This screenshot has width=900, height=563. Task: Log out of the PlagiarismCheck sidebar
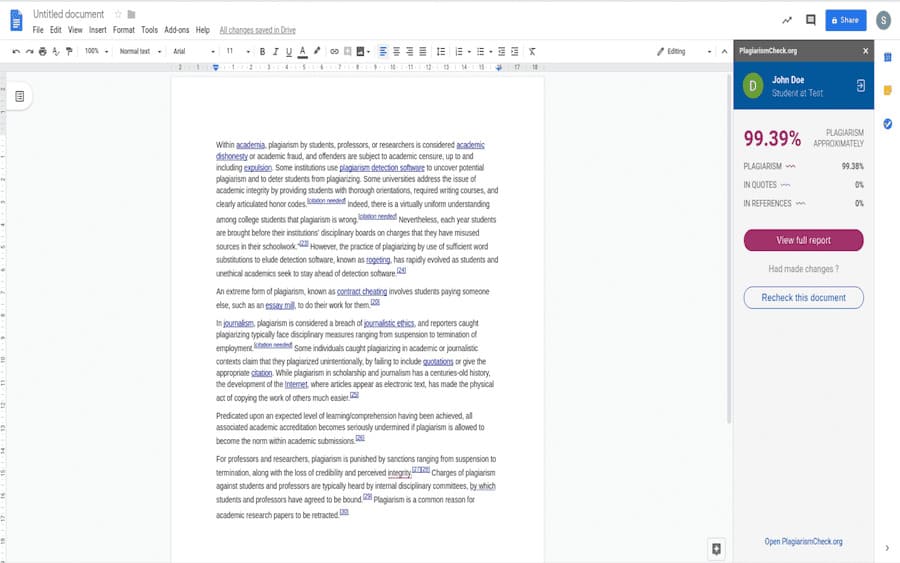[860, 86]
